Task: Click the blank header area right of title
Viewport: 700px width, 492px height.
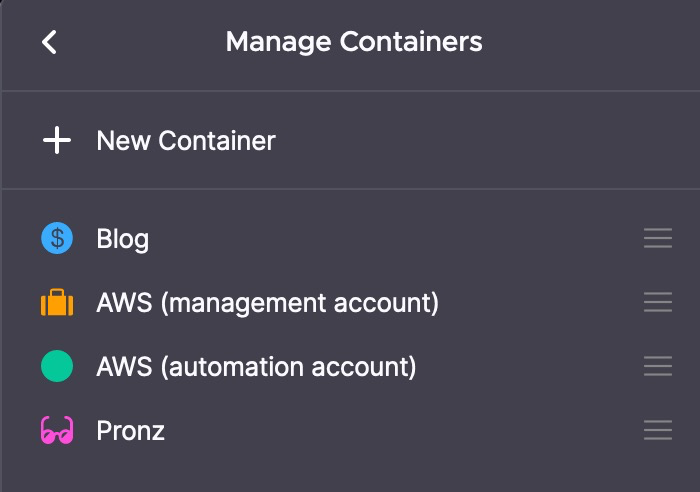Action: (x=590, y=42)
